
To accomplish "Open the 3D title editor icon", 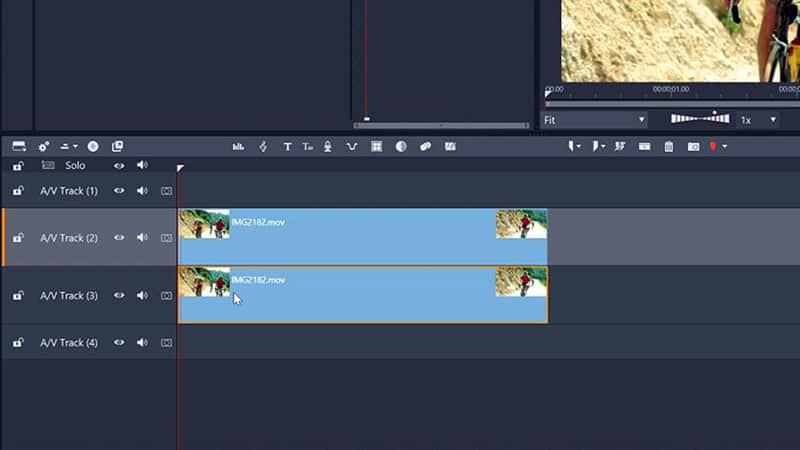I will point(308,147).
